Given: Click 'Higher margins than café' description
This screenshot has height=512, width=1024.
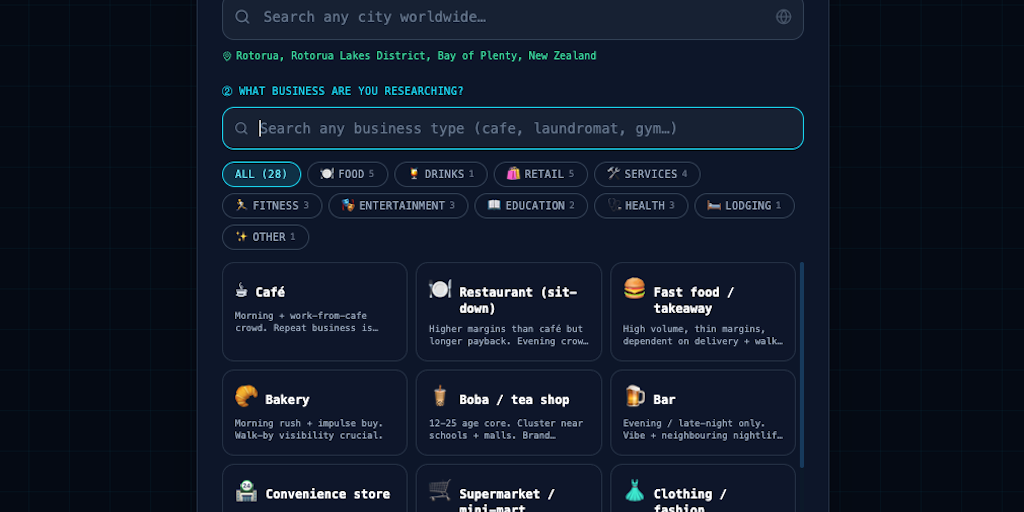Looking at the screenshot, I should pyautogui.click(x=509, y=335).
